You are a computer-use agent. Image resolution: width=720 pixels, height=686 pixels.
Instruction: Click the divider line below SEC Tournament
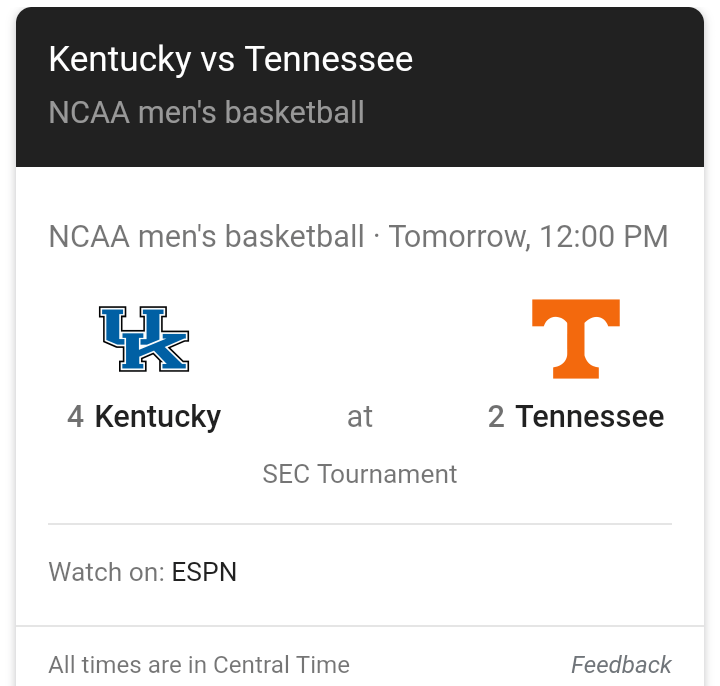pos(360,523)
